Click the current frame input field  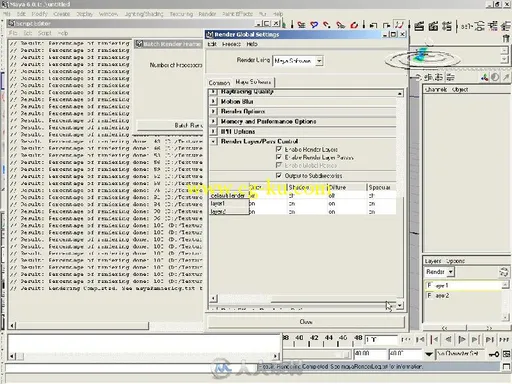pyautogui.click(x=381, y=340)
